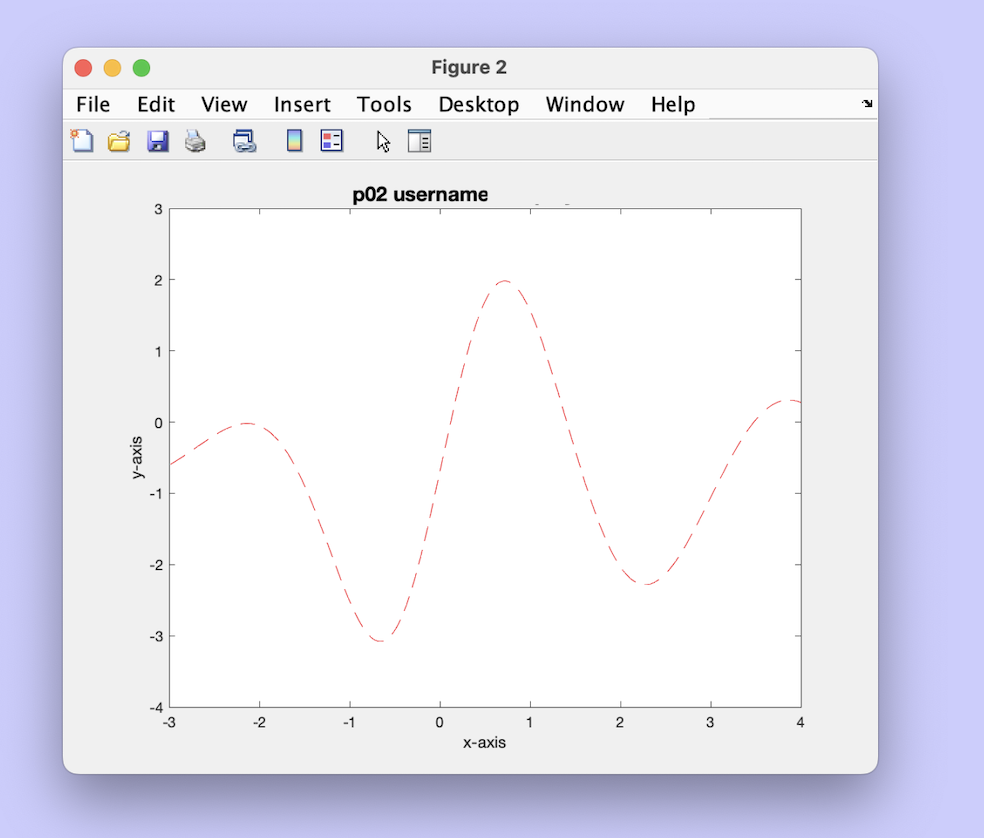Create a new figure
Viewport: 984px width, 838px height.
pyautogui.click(x=81, y=141)
